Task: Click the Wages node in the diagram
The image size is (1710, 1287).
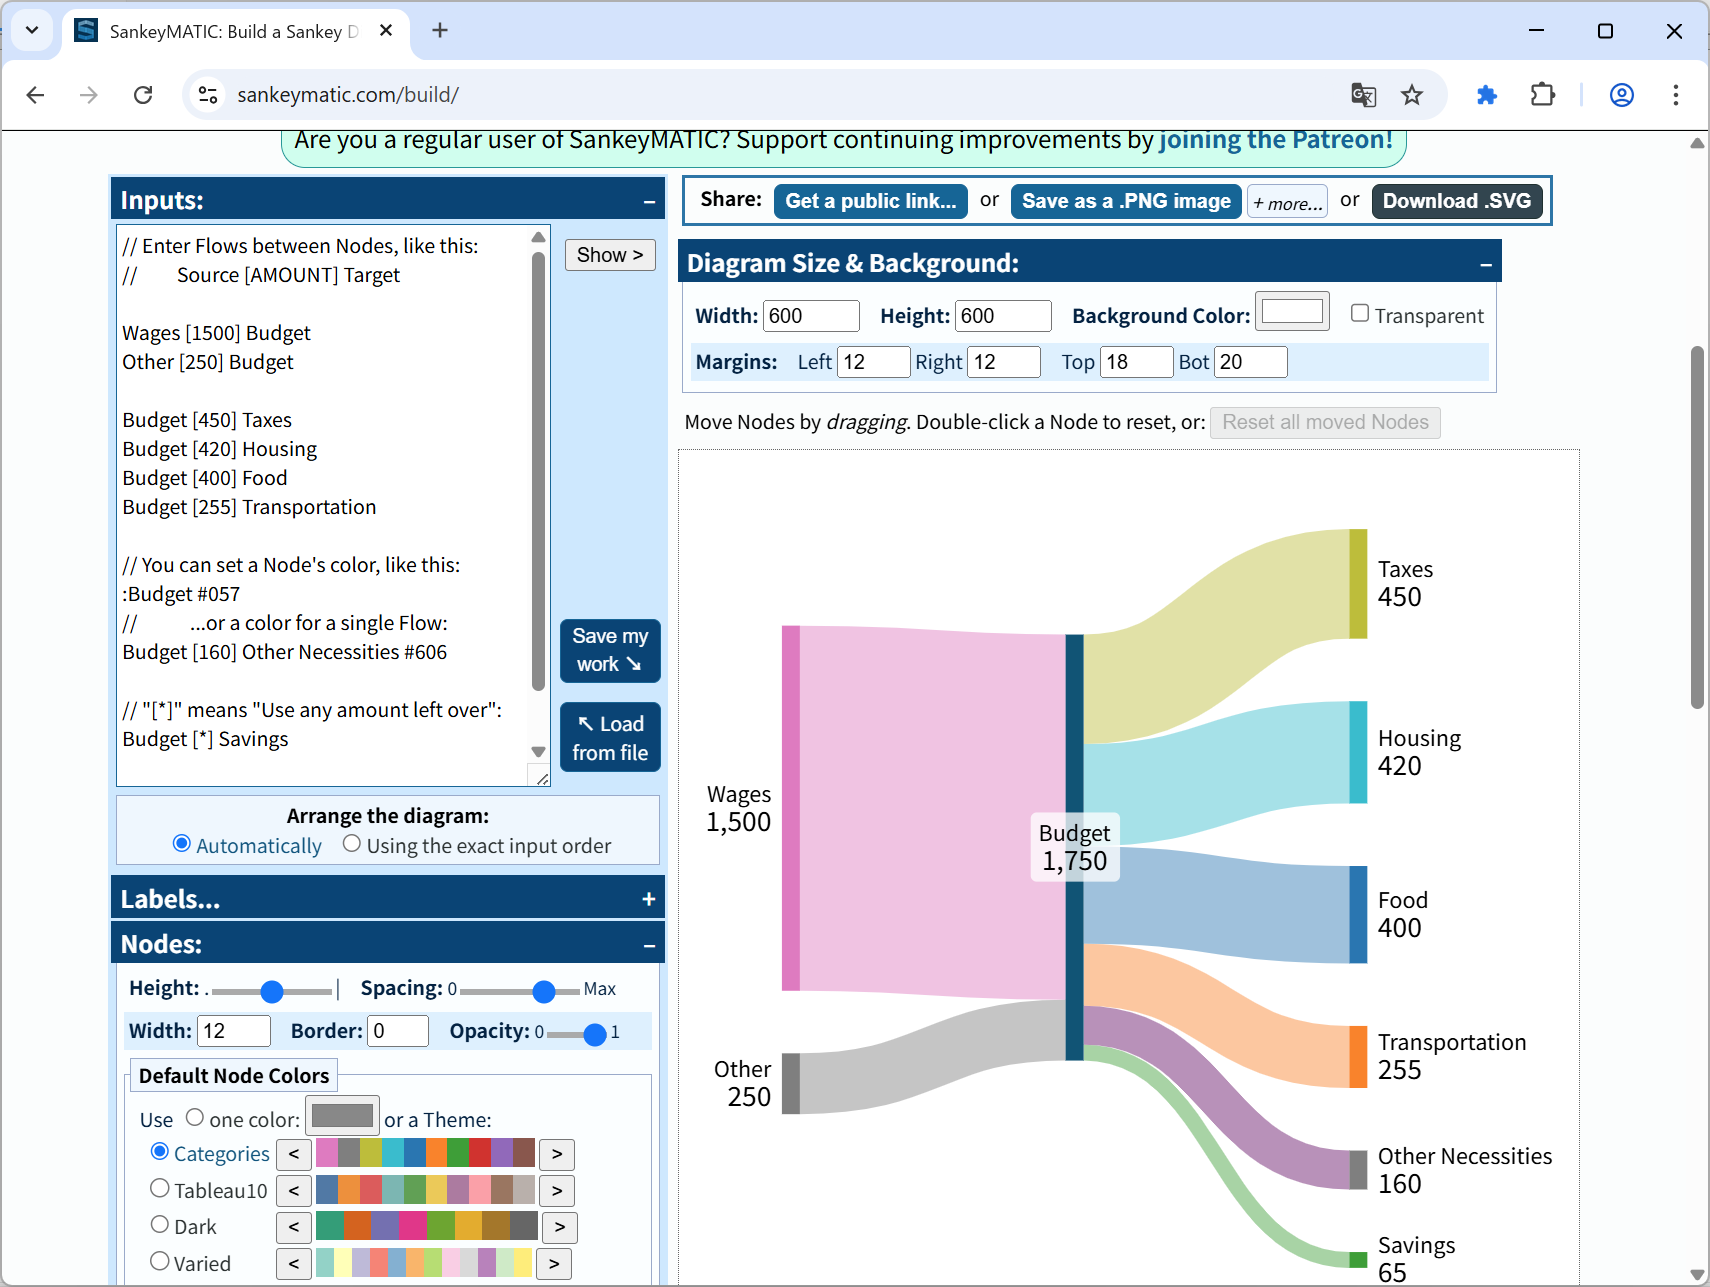Action: pyautogui.click(x=791, y=808)
